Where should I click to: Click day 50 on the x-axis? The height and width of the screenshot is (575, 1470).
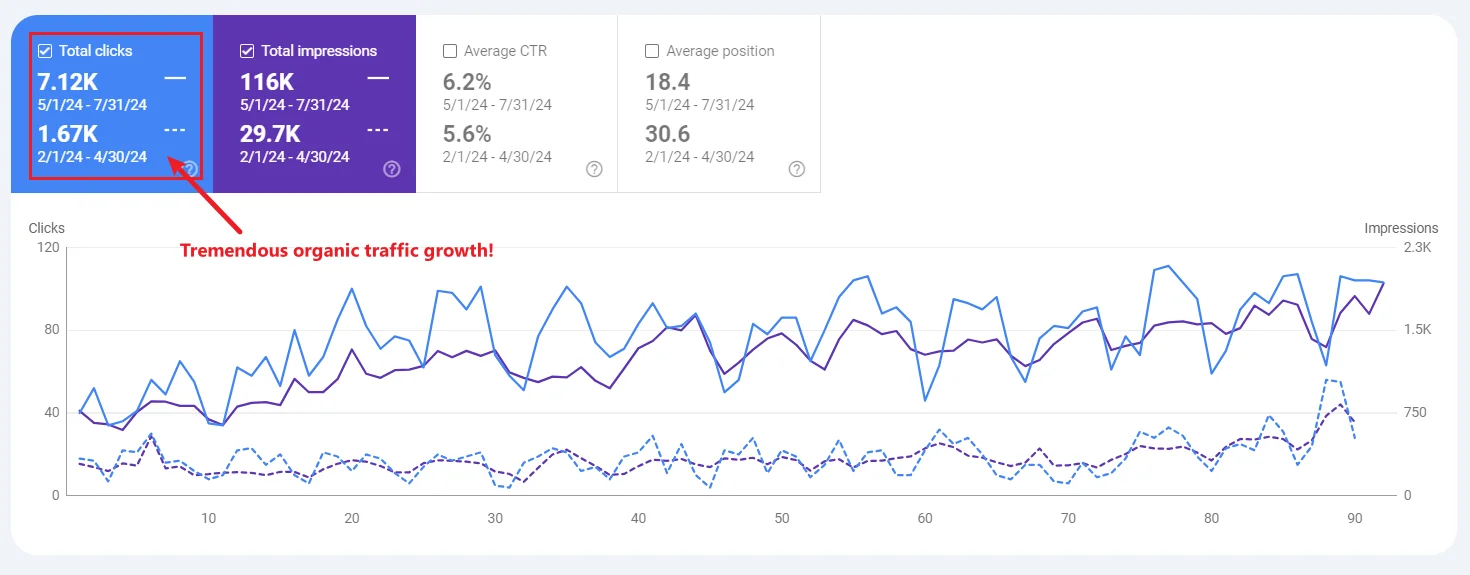pyautogui.click(x=782, y=518)
